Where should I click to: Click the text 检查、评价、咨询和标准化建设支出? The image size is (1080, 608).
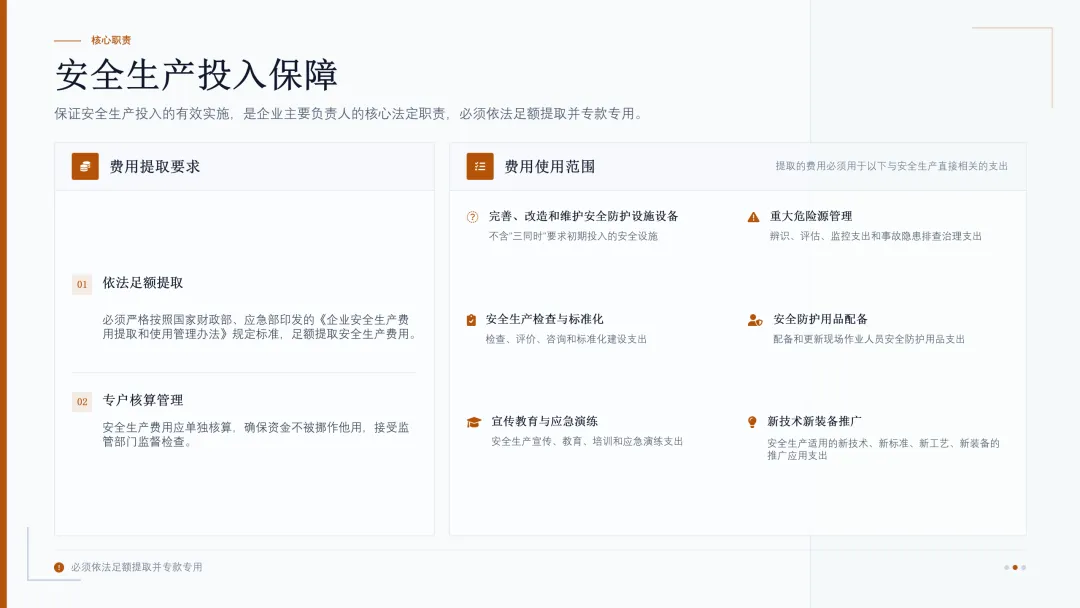(x=566, y=339)
